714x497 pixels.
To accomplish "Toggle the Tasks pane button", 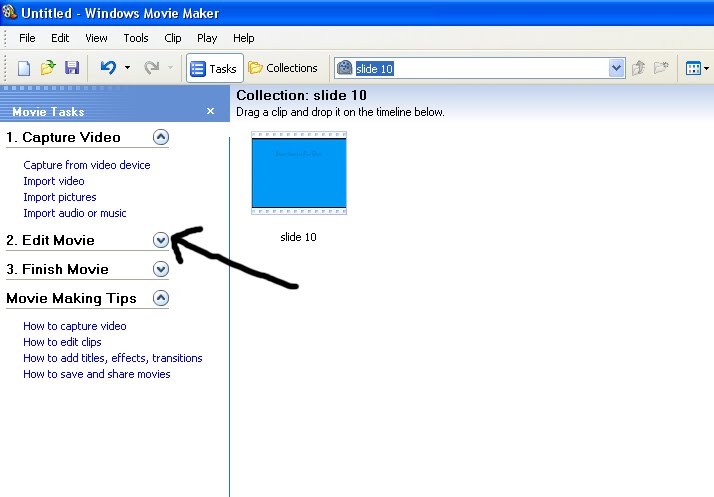I will (214, 68).
